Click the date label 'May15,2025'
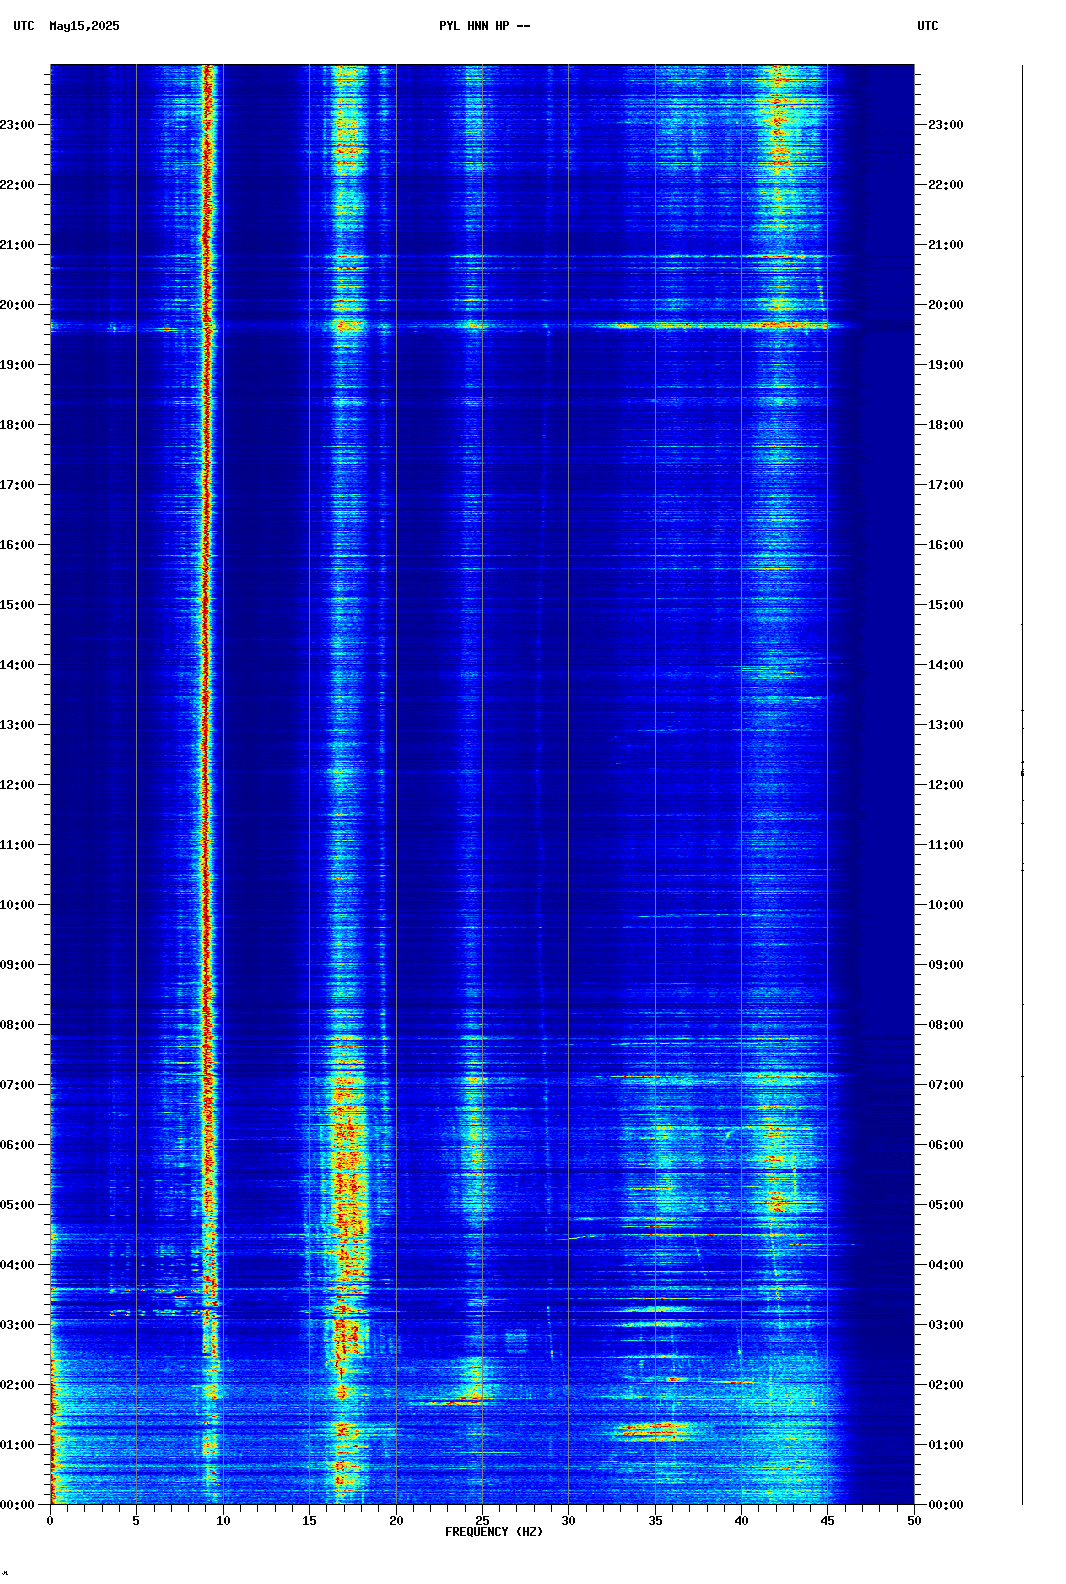This screenshot has height=1584, width=1066. point(84,26)
